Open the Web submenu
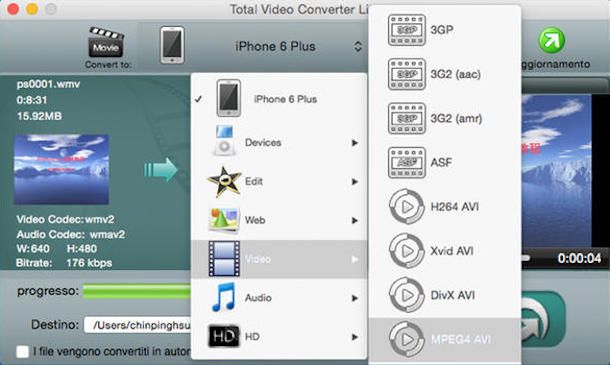This screenshot has height=365, width=610. point(279,220)
